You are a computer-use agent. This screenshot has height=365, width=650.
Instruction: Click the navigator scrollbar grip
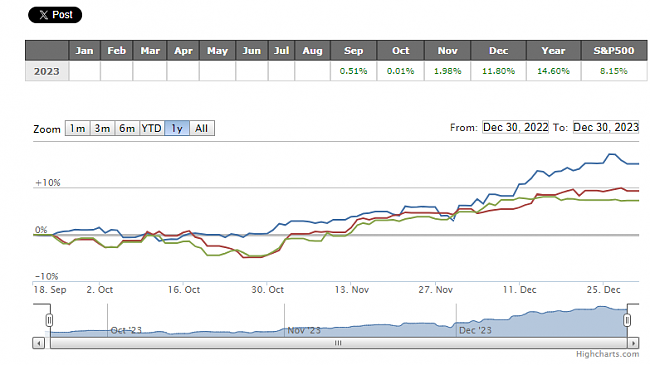point(338,343)
